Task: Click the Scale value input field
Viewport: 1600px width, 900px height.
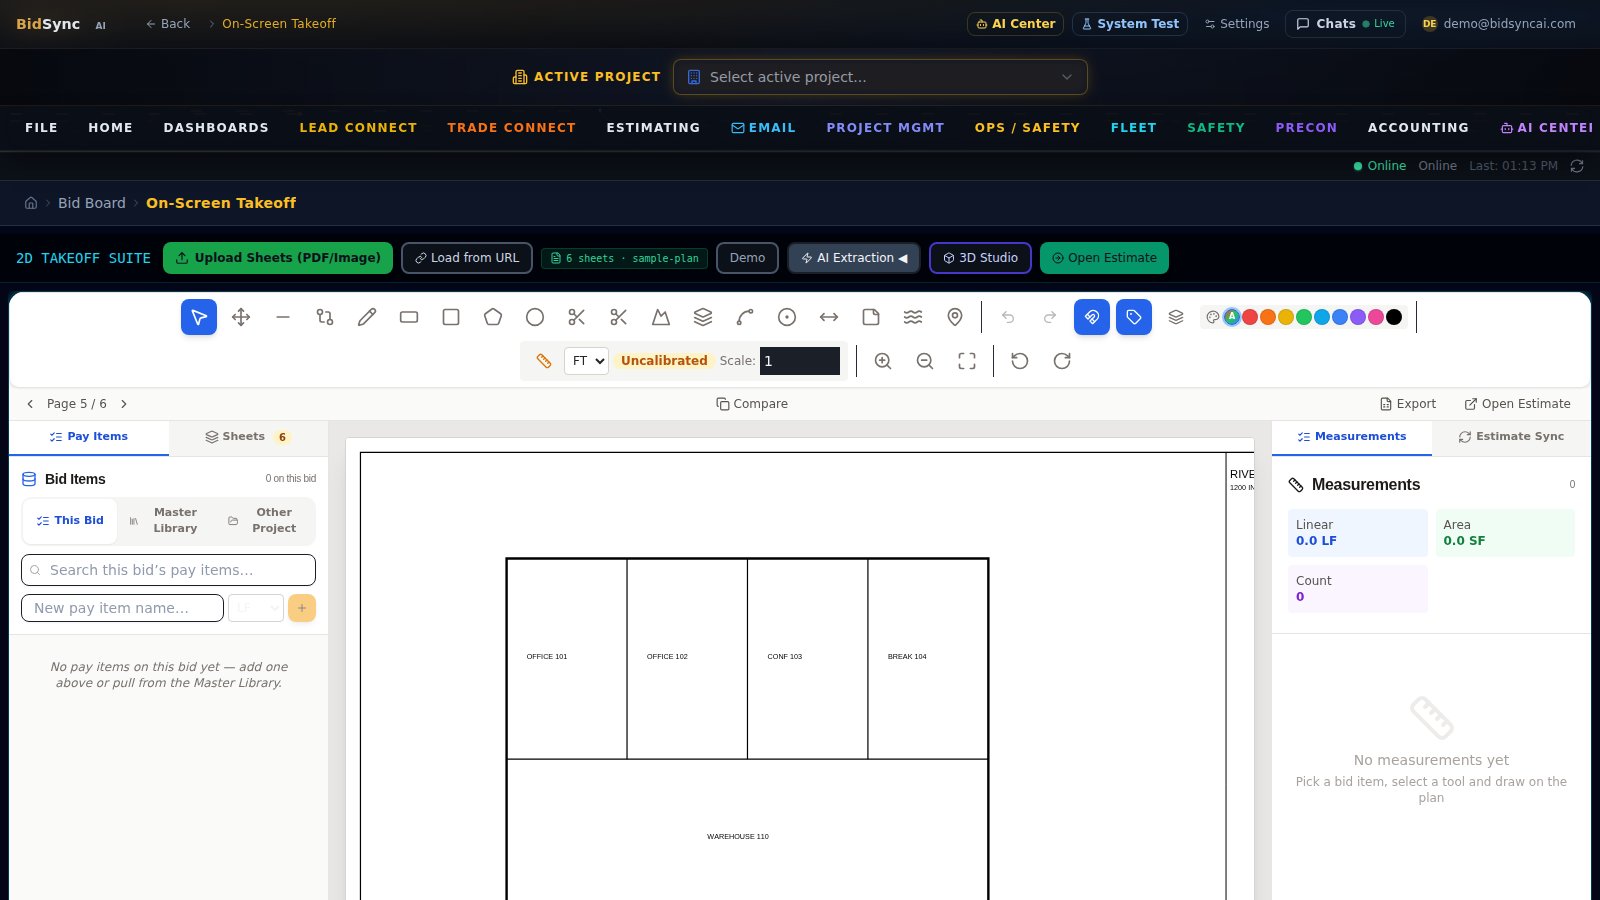Action: tap(800, 361)
